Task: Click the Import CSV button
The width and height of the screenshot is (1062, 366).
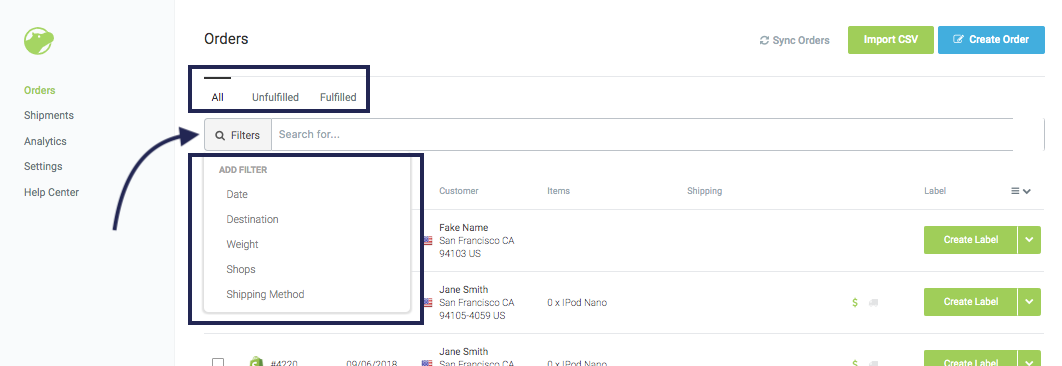Action: (x=891, y=40)
